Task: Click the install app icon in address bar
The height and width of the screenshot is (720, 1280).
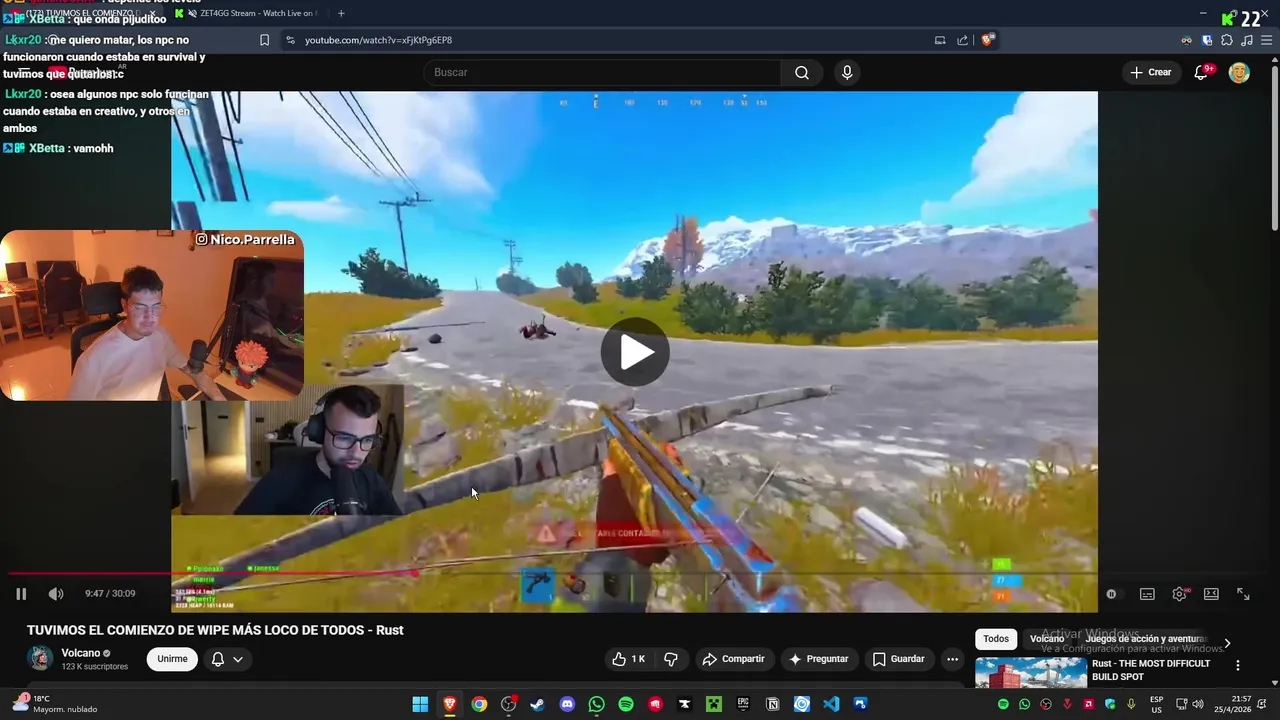Action: [940, 40]
